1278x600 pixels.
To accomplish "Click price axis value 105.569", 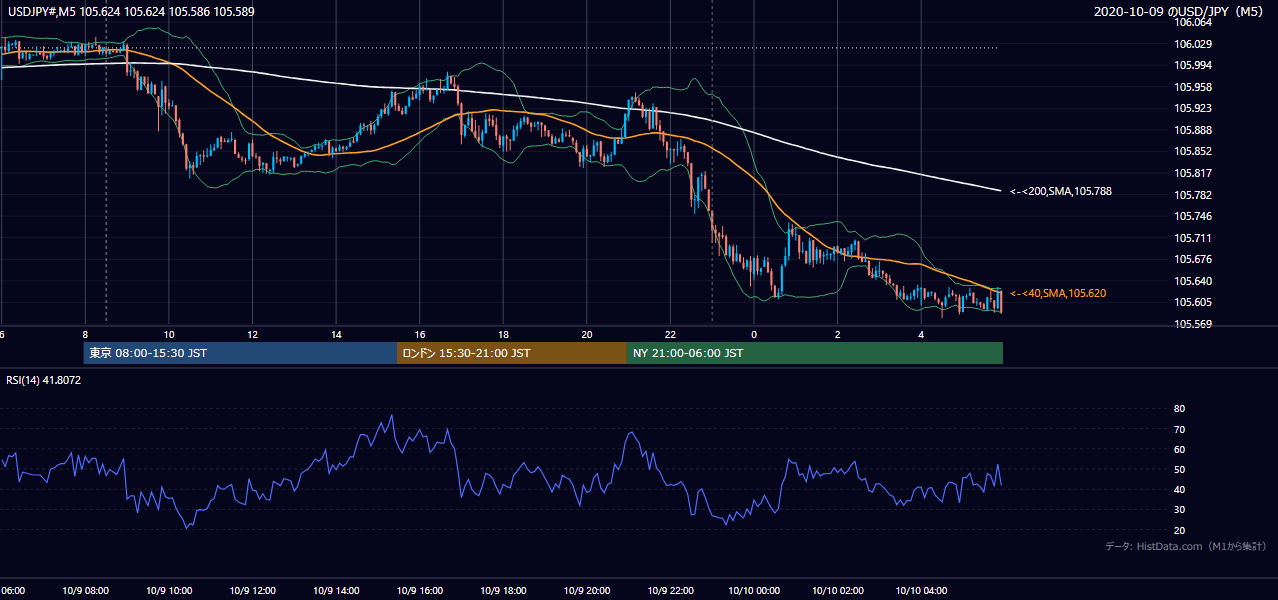I will tap(1193, 324).
